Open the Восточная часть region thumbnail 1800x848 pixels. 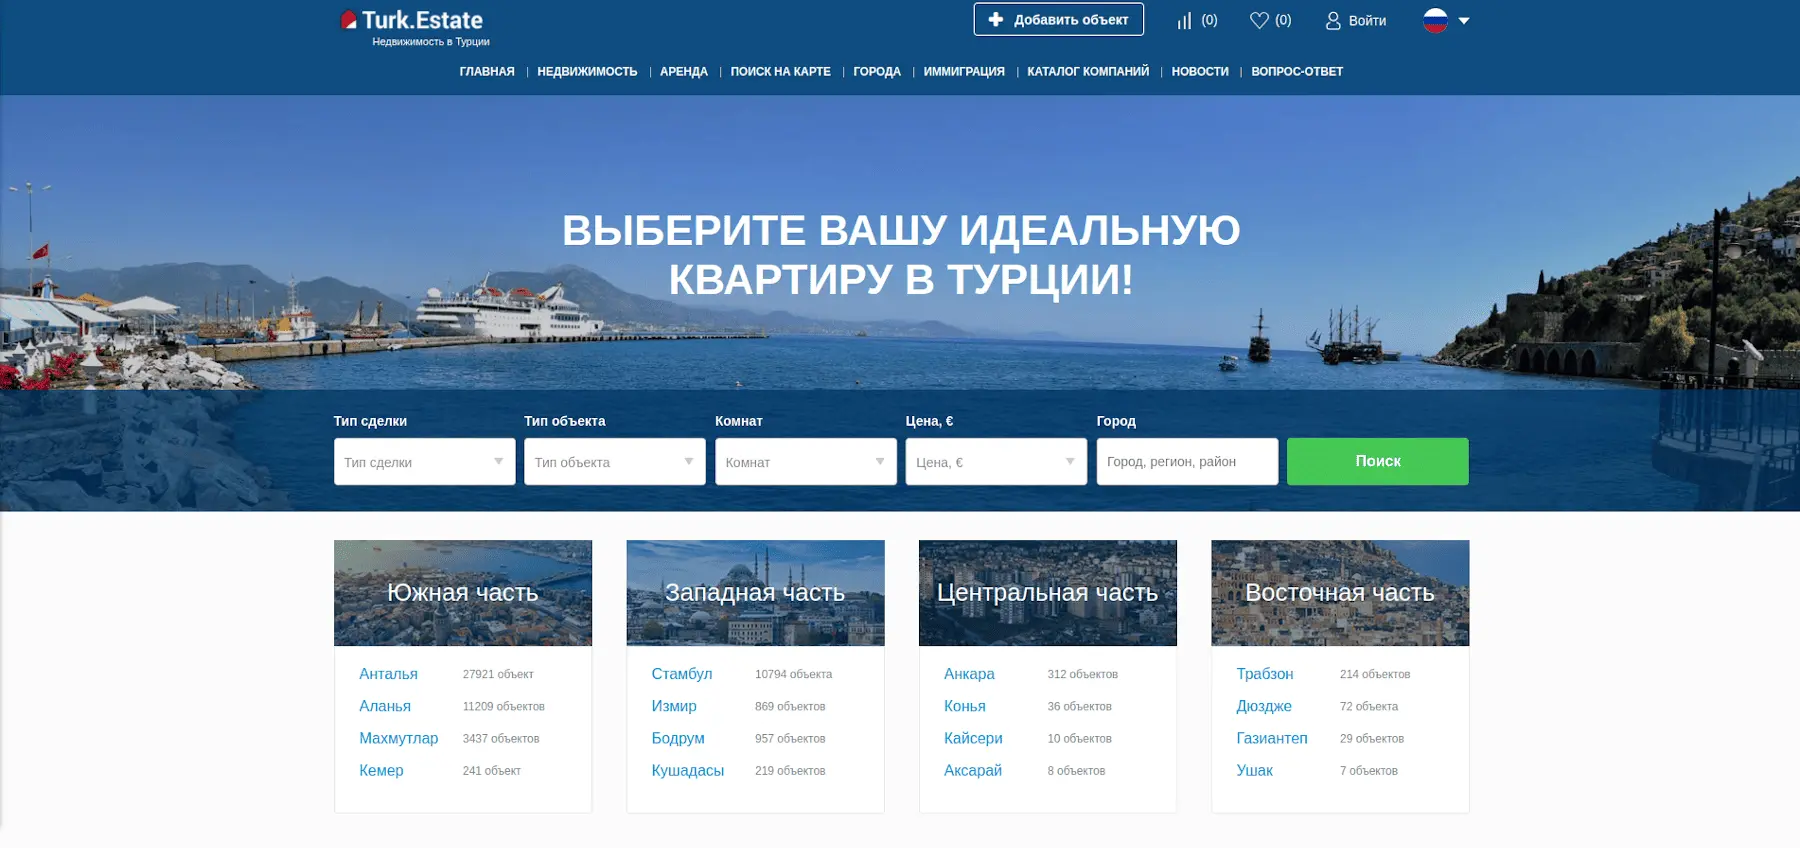[x=1340, y=593]
